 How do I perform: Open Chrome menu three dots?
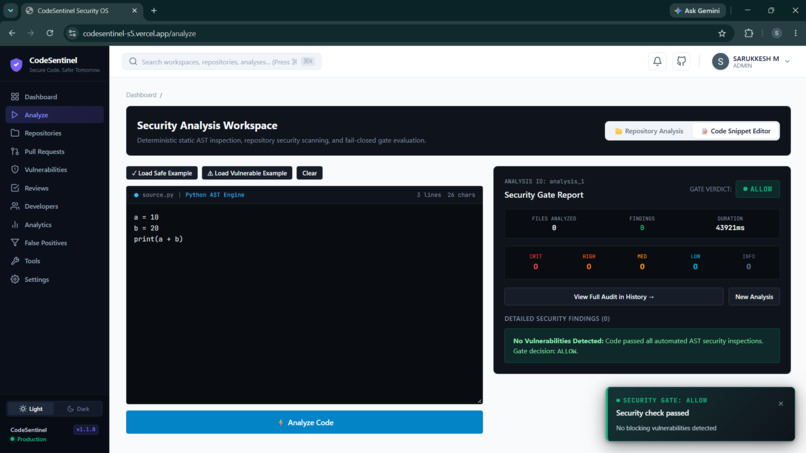point(795,33)
